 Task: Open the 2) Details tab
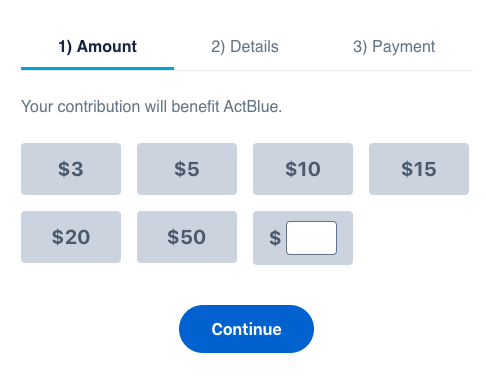pyautogui.click(x=245, y=46)
